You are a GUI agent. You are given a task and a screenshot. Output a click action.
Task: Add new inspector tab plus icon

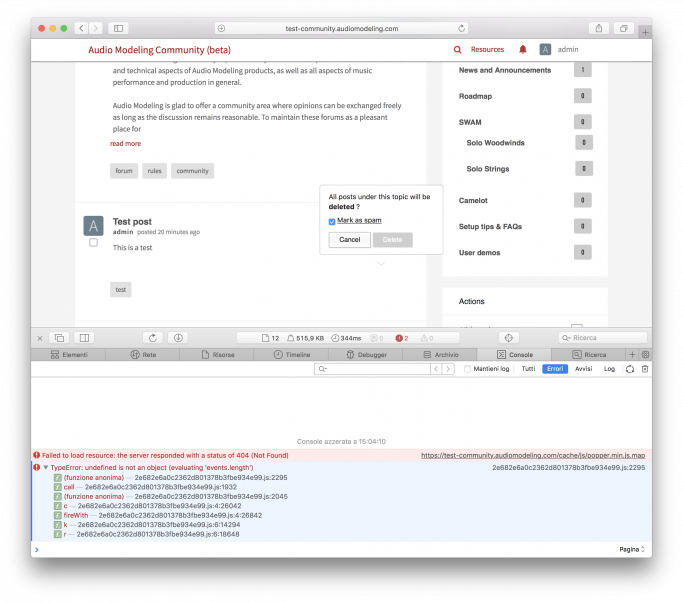(x=632, y=355)
